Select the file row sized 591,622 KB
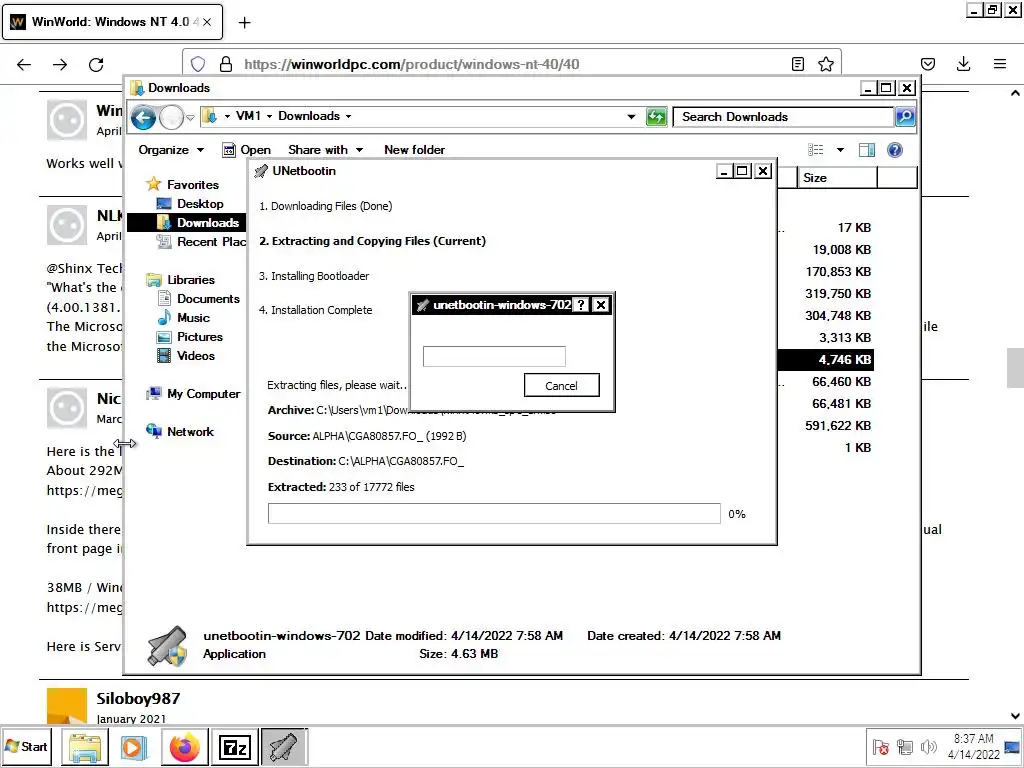The width and height of the screenshot is (1024, 768). tap(825, 426)
